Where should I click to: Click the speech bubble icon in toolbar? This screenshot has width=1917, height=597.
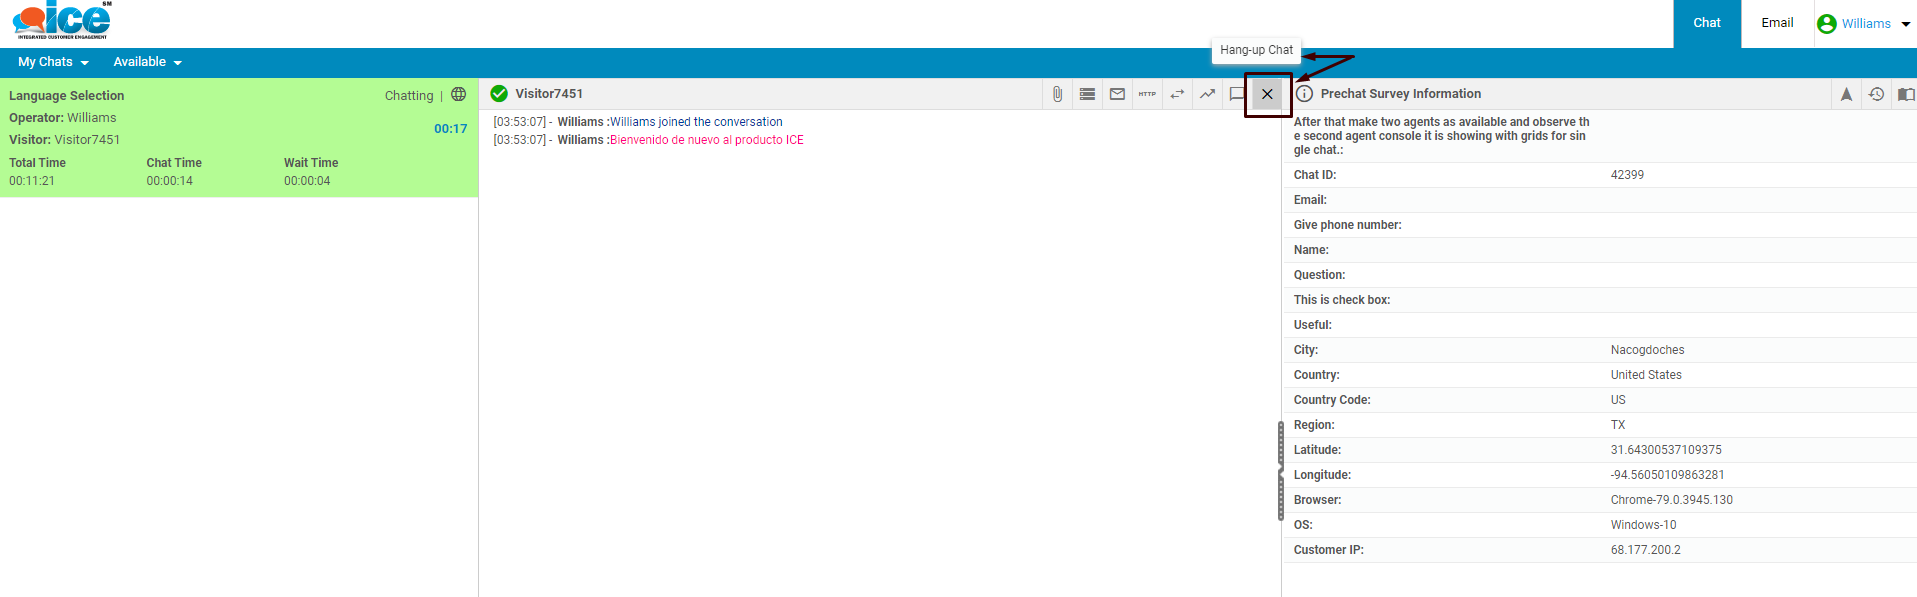coord(1236,94)
